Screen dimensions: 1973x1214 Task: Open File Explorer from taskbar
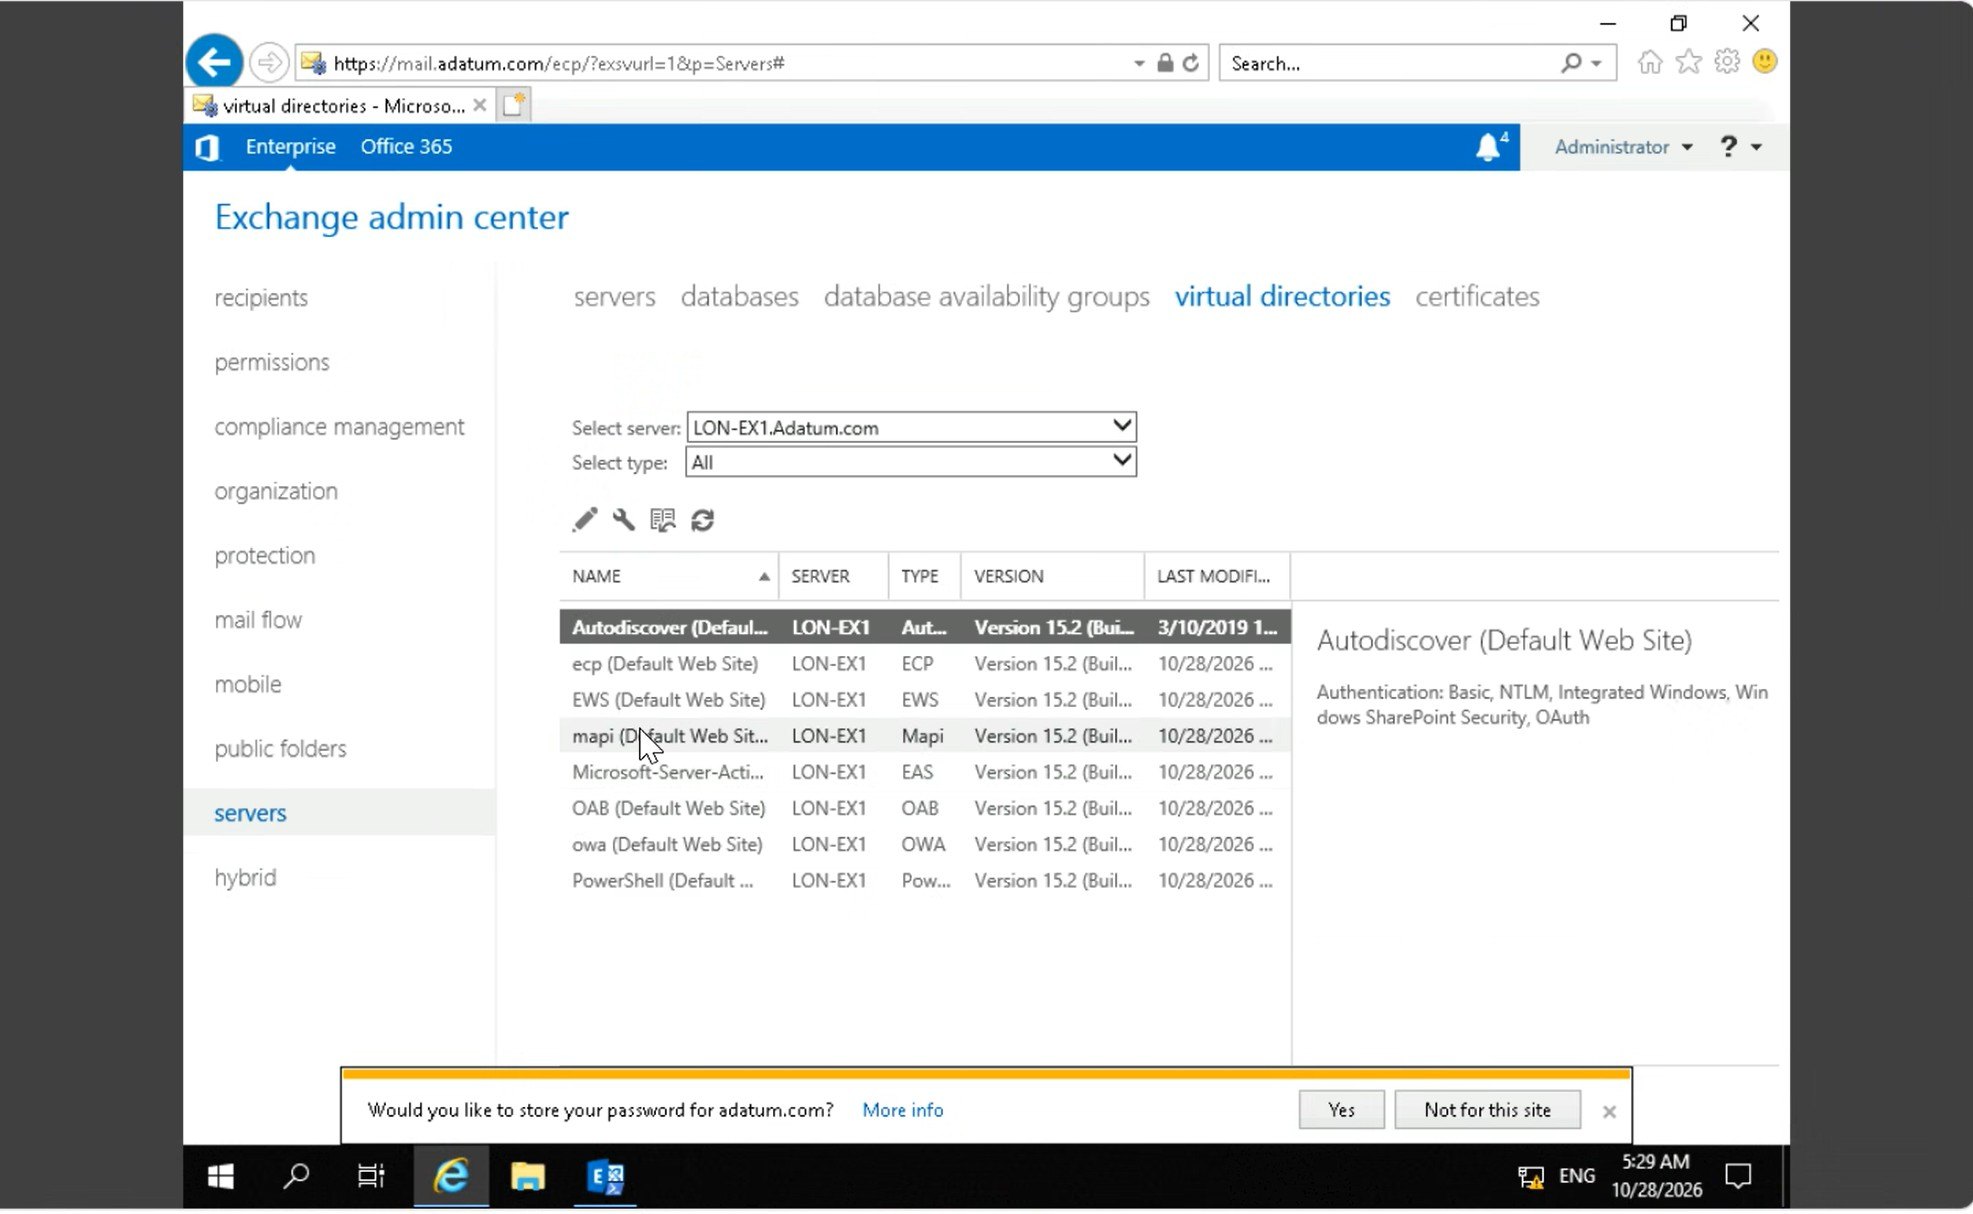pyautogui.click(x=528, y=1177)
